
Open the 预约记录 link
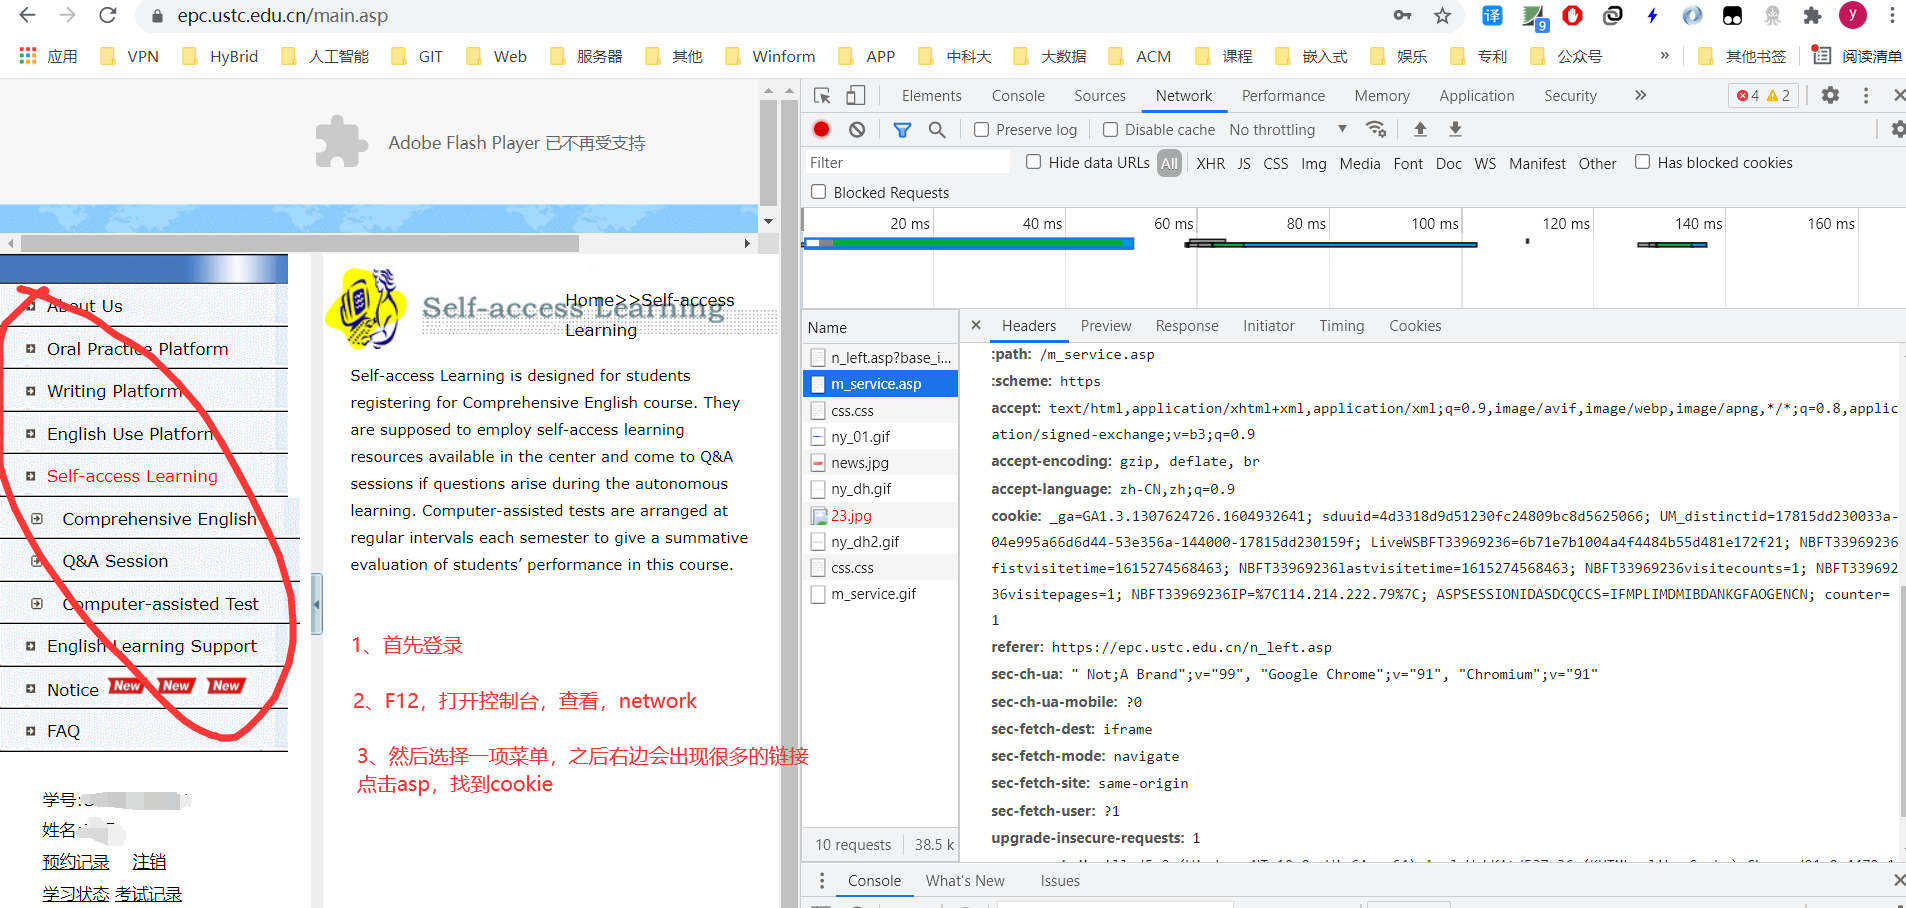point(76,861)
